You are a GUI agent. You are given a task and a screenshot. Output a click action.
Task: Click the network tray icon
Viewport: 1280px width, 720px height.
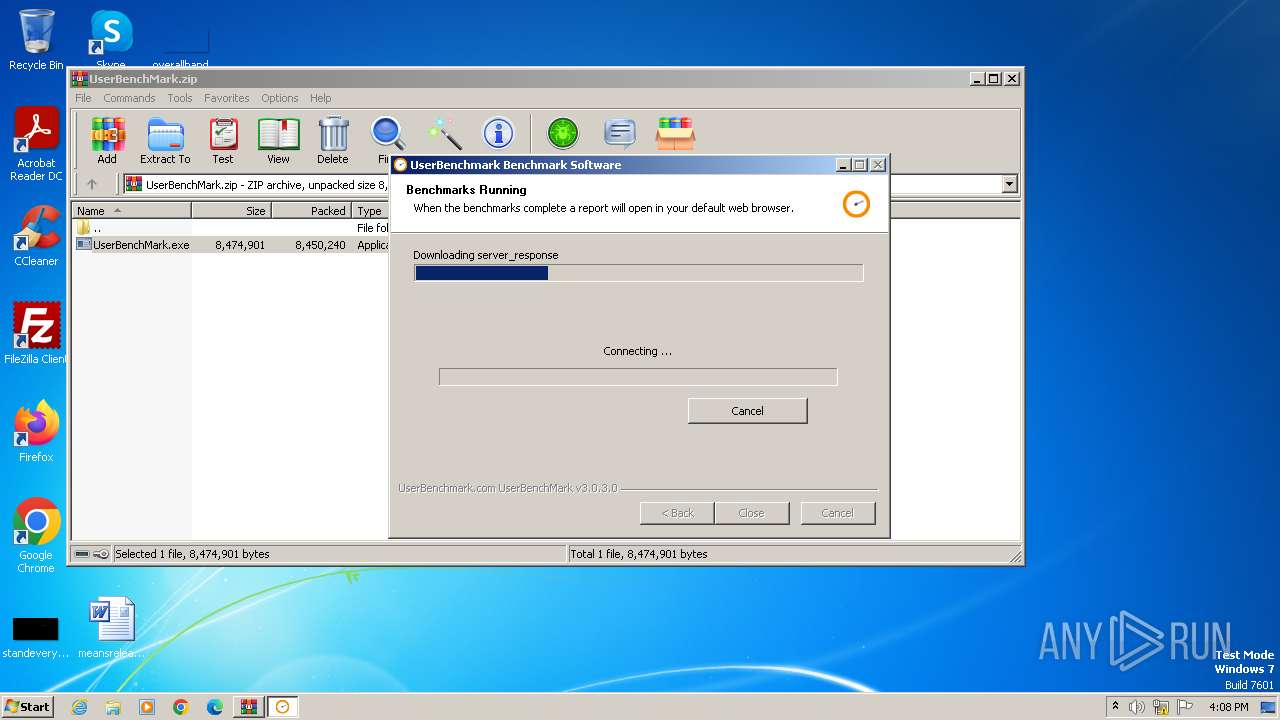tap(1161, 707)
